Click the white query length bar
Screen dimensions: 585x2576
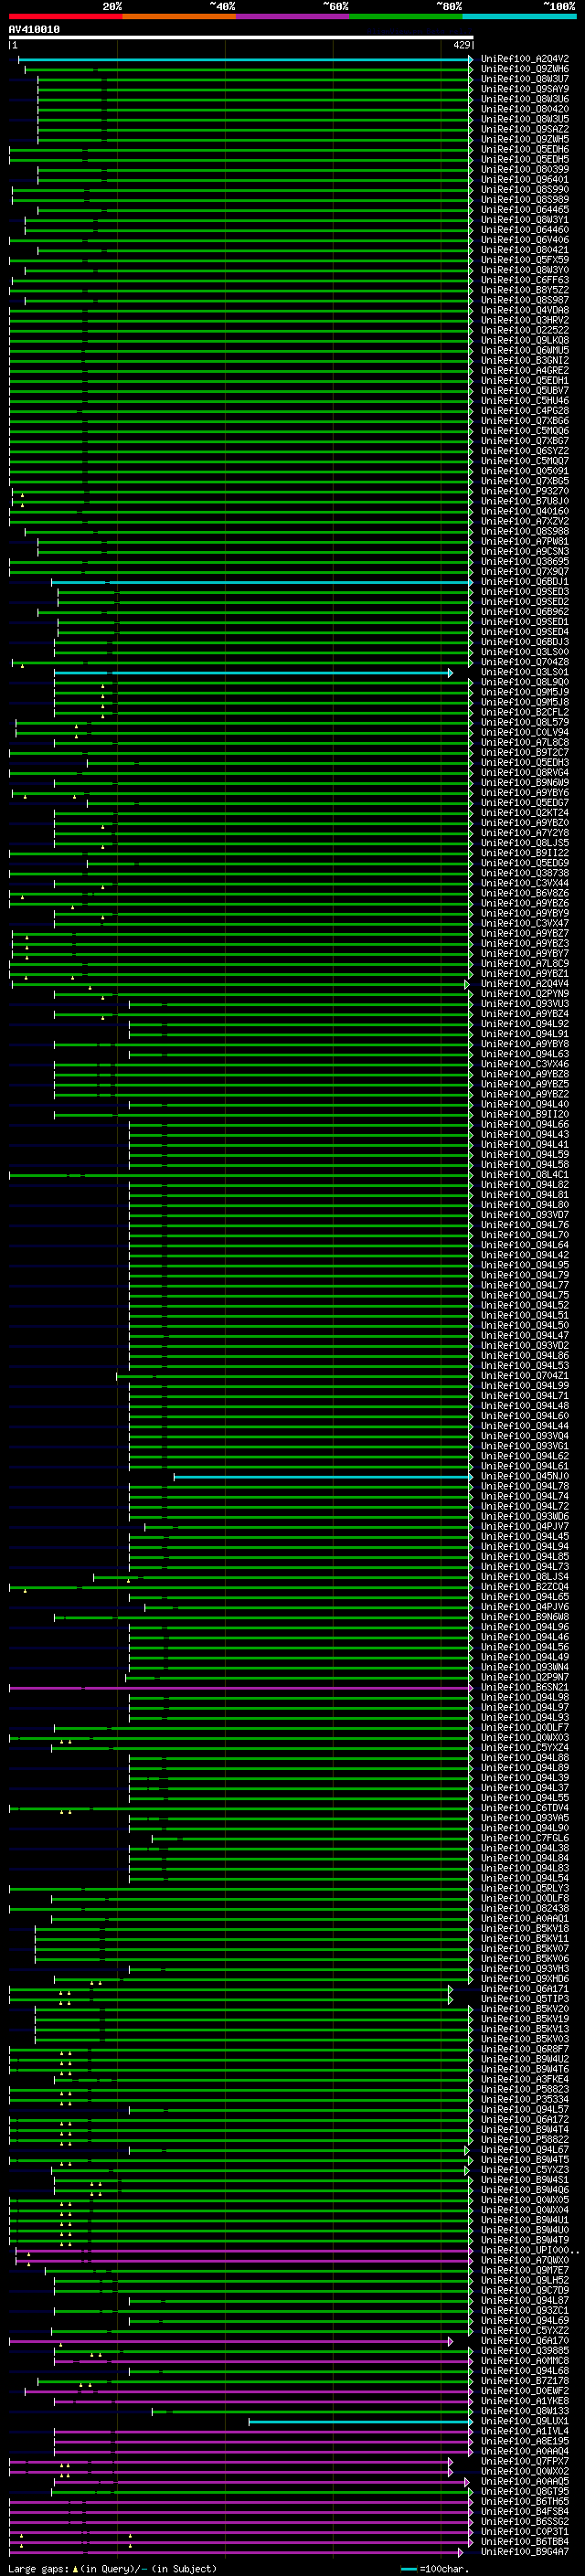coord(241,38)
